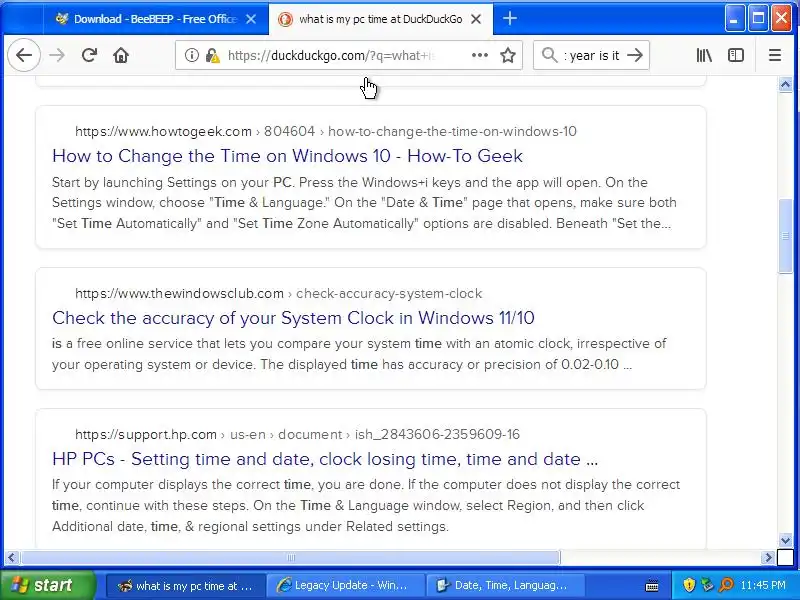The height and width of the screenshot is (600, 800).
Task: Click the forward navigation arrow
Action: 57,55
